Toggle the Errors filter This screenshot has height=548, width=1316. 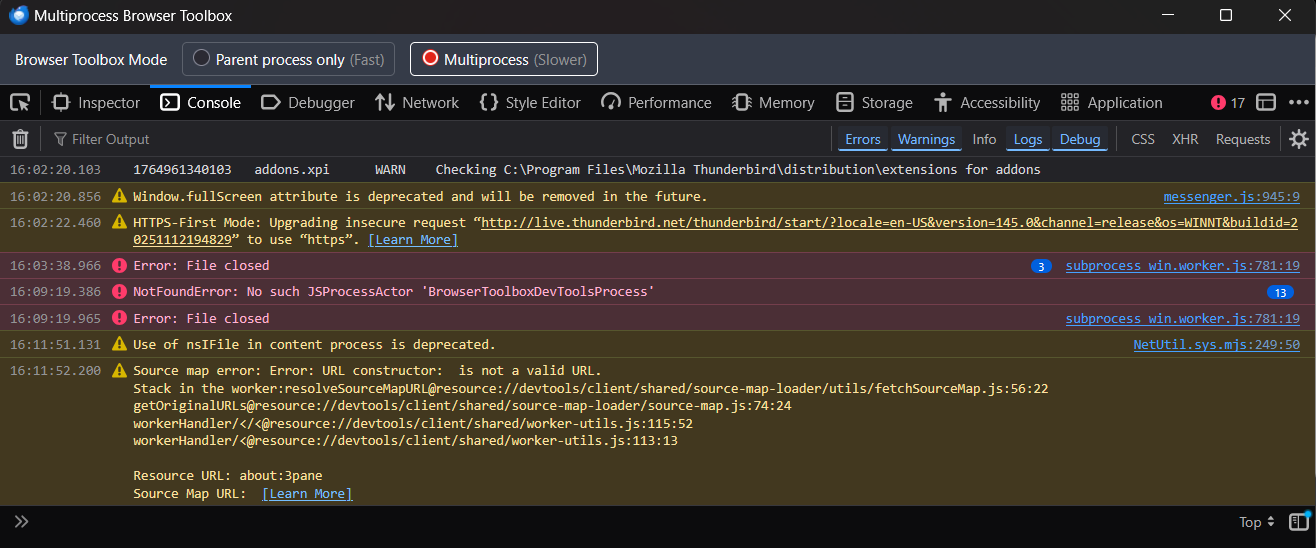pyautogui.click(x=862, y=139)
